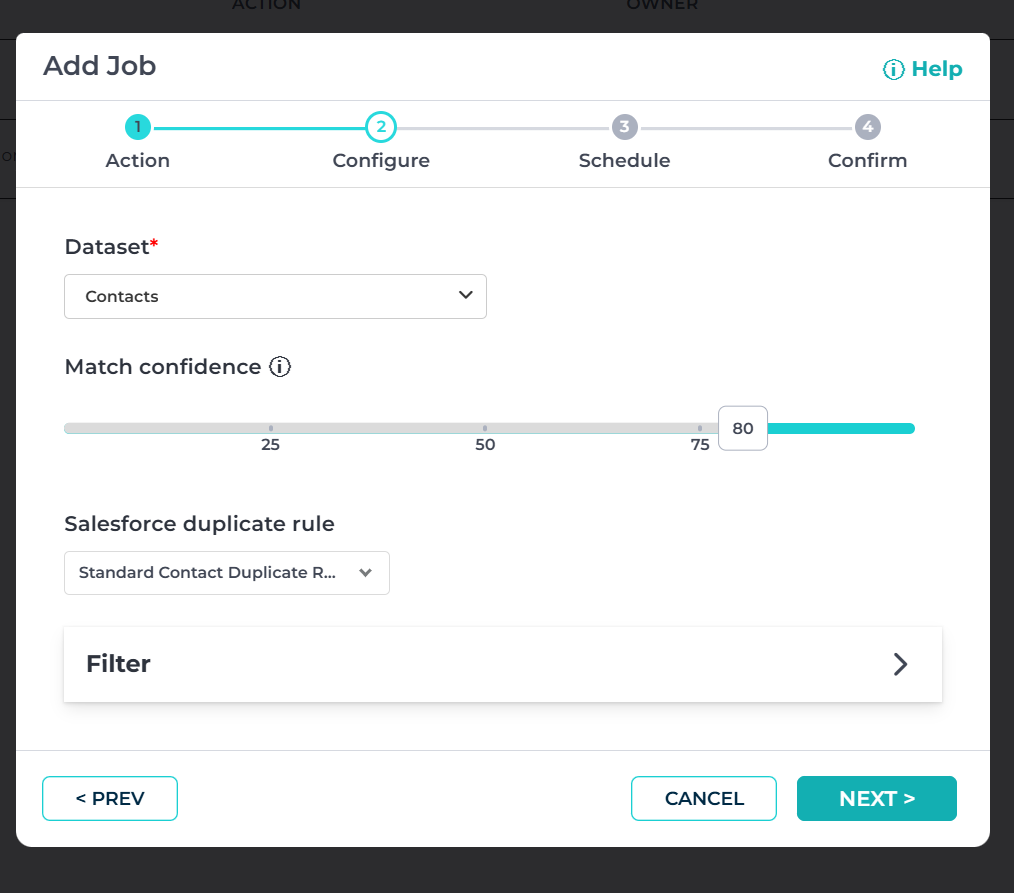1014x893 pixels.
Task: Select step 2 Configure circle
Action: tap(381, 127)
